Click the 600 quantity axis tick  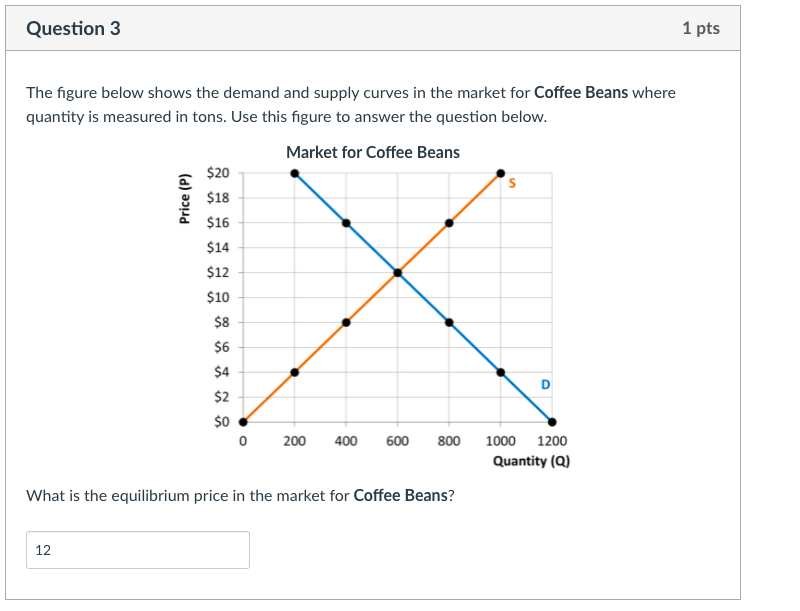[x=397, y=439]
